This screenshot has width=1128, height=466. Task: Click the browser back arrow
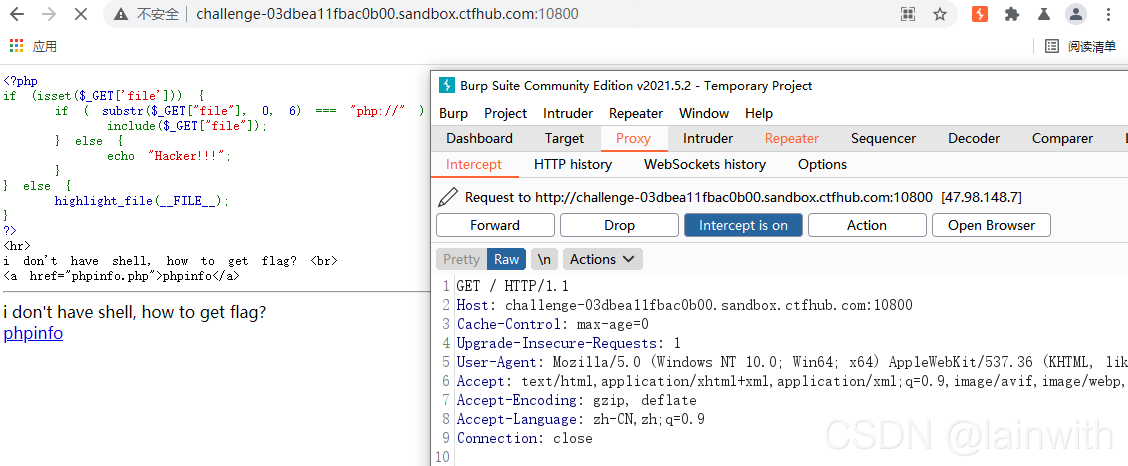coord(16,14)
